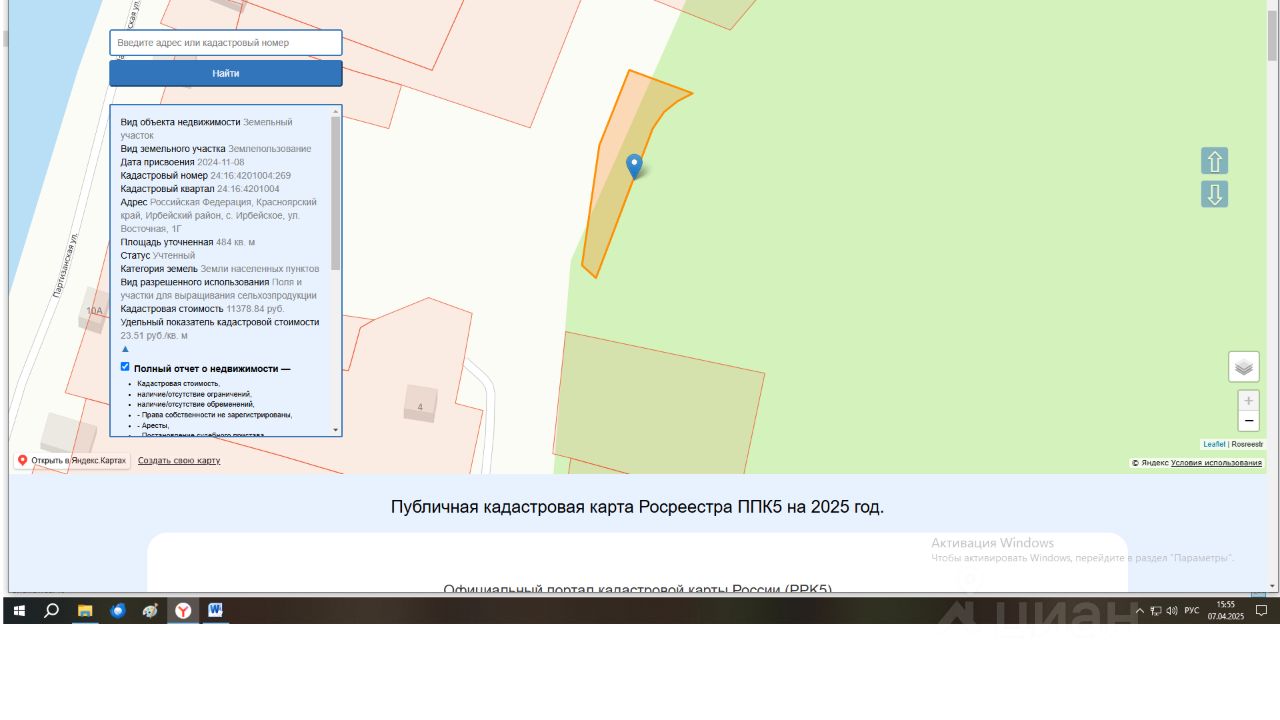Zoom out the map with minus button
This screenshot has height=720, width=1280.
1248,421
